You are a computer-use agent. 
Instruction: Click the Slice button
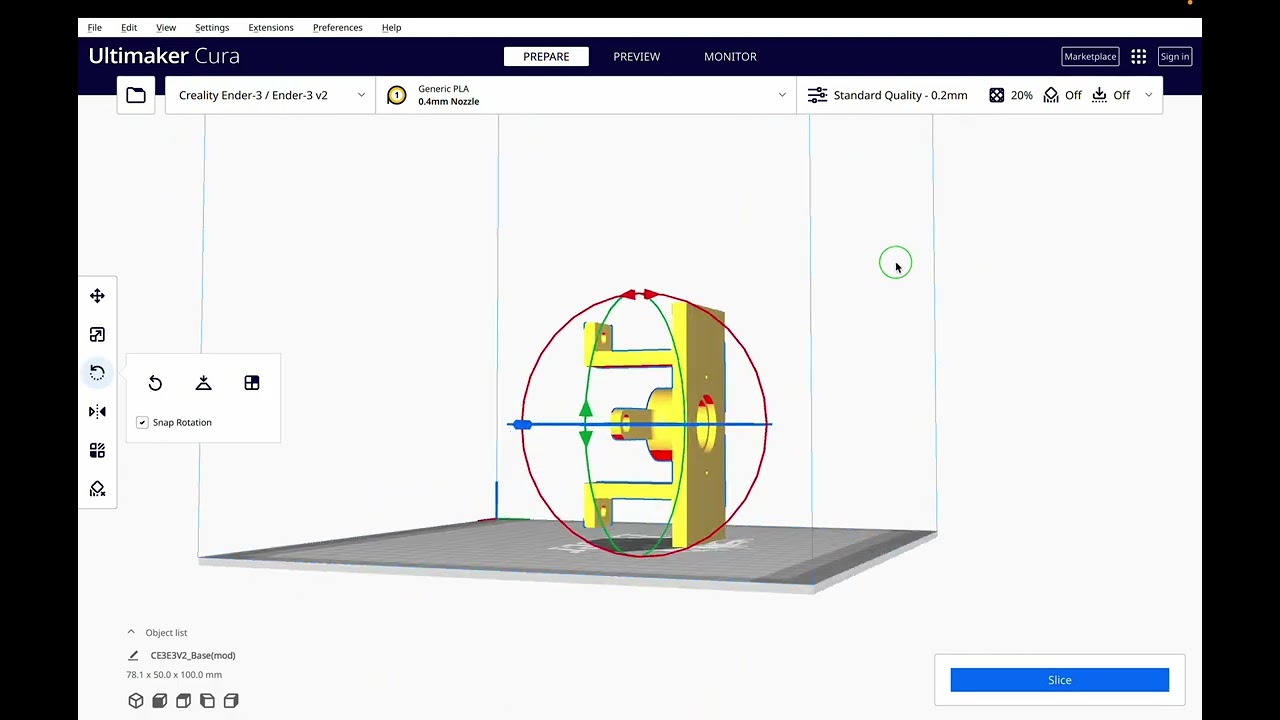click(x=1059, y=680)
